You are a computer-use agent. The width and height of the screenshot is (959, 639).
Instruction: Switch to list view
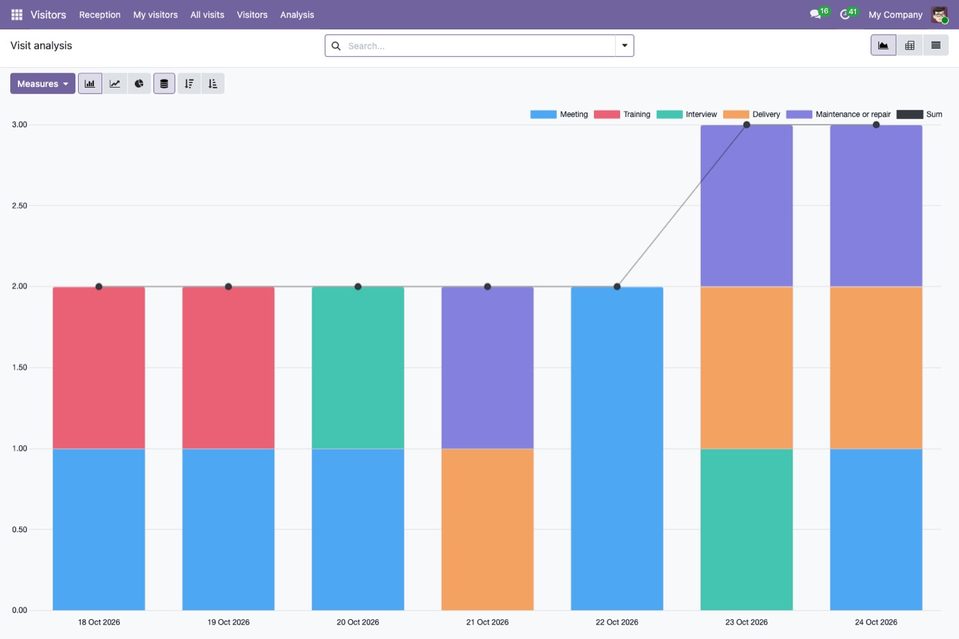936,45
